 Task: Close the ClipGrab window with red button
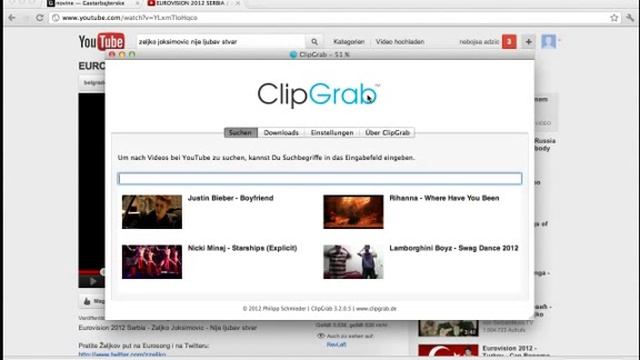tap(112, 54)
